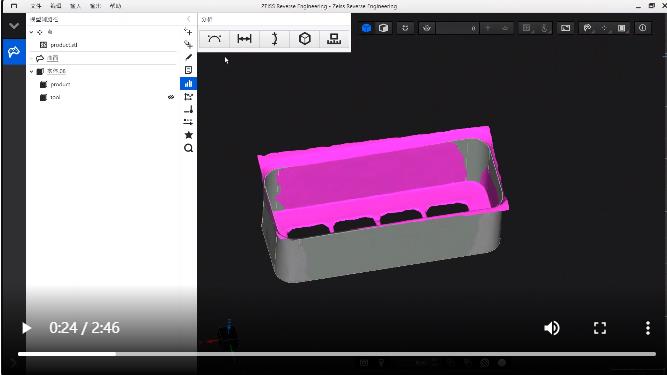Image resolution: width=667 pixels, height=375 pixels.
Task: Open the last menu bar item
Action: click(115, 6)
